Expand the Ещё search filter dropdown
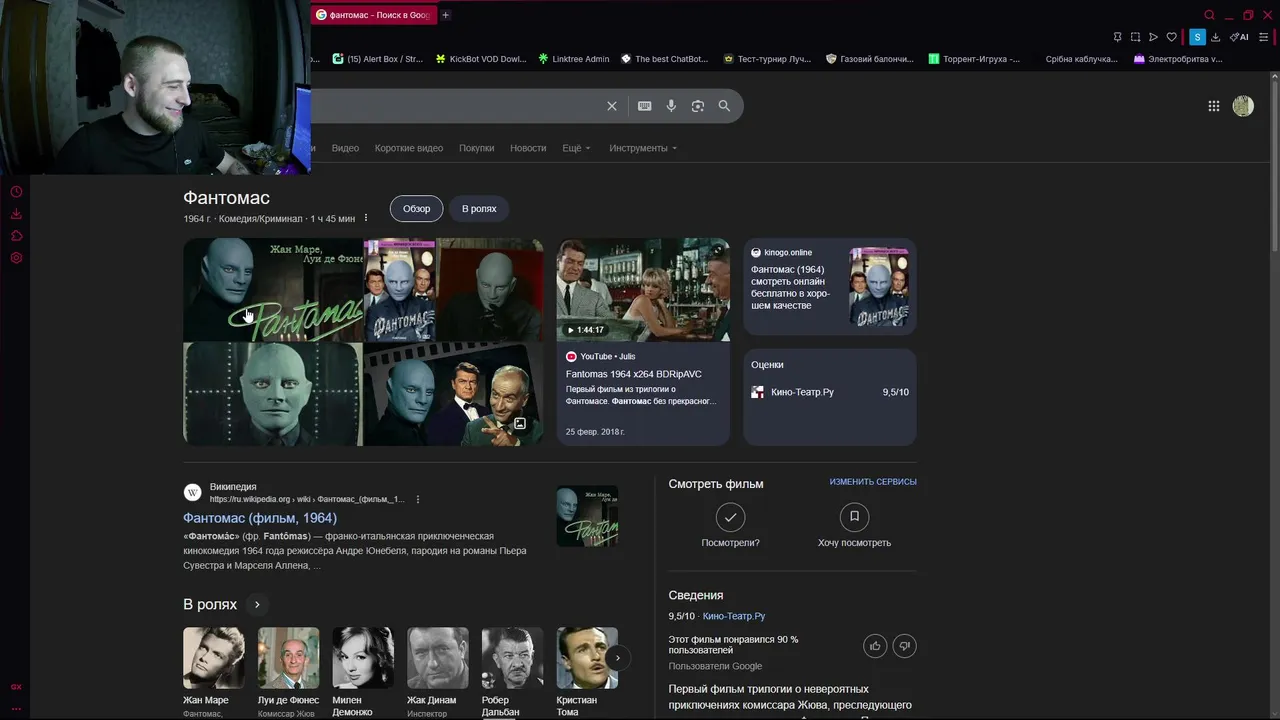1280x720 pixels. point(576,148)
